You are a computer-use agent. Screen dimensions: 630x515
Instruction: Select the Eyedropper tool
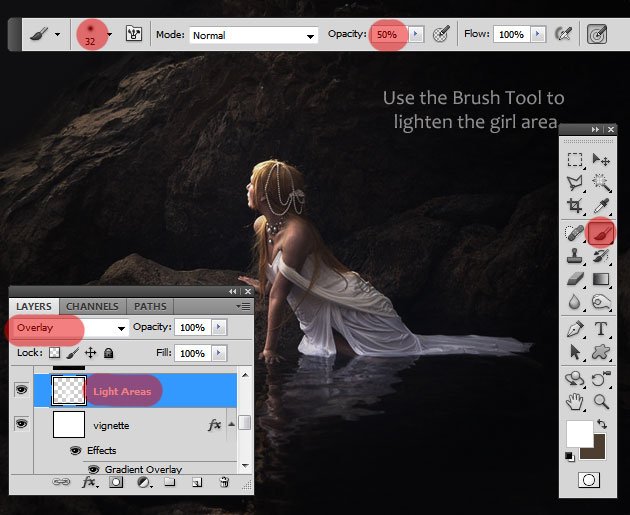click(601, 206)
